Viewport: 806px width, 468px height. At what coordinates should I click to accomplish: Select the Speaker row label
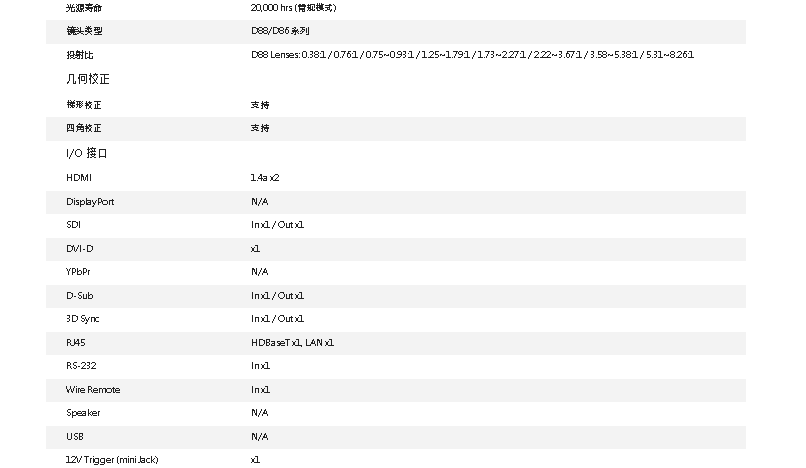click(83, 413)
